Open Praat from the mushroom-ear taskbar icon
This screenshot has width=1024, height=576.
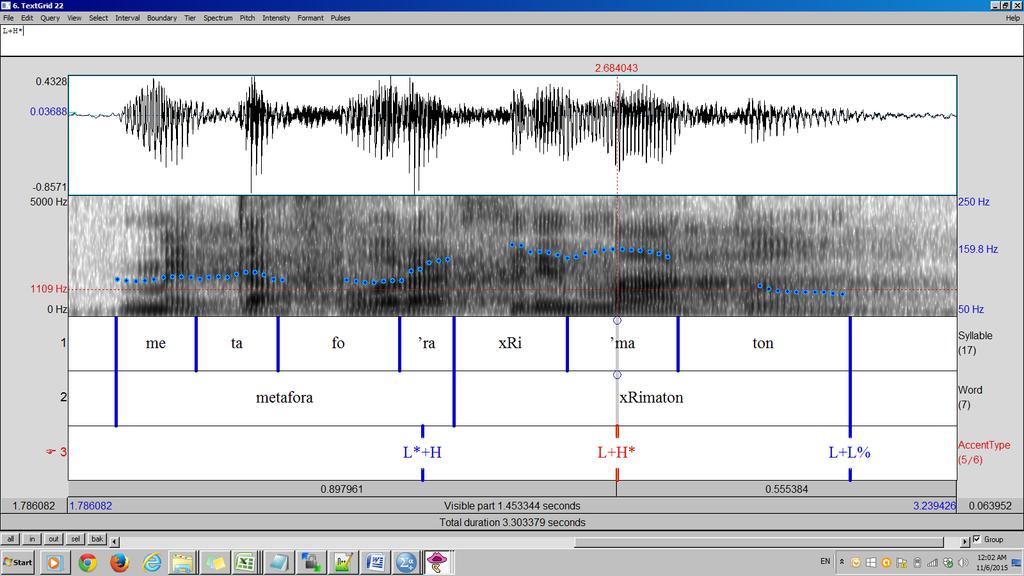point(437,562)
